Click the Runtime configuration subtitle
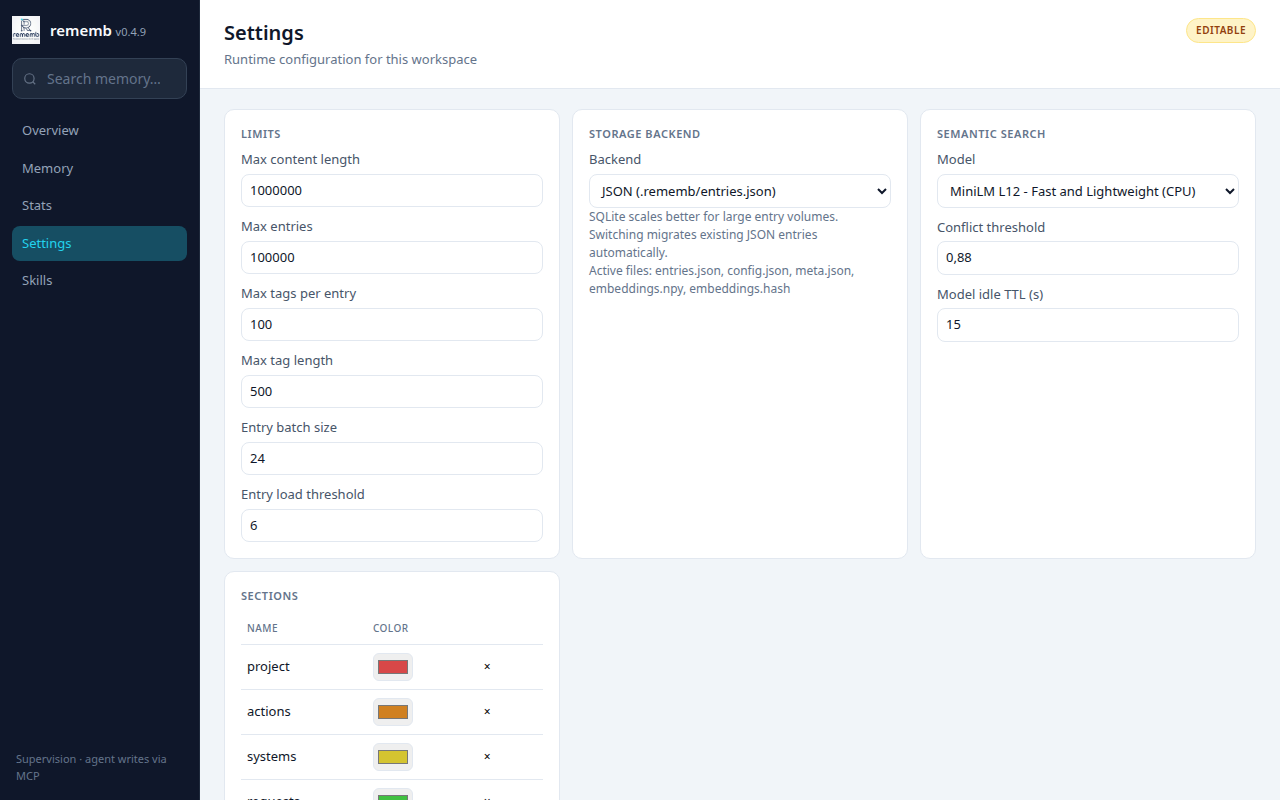The width and height of the screenshot is (1280, 800). coord(350,59)
